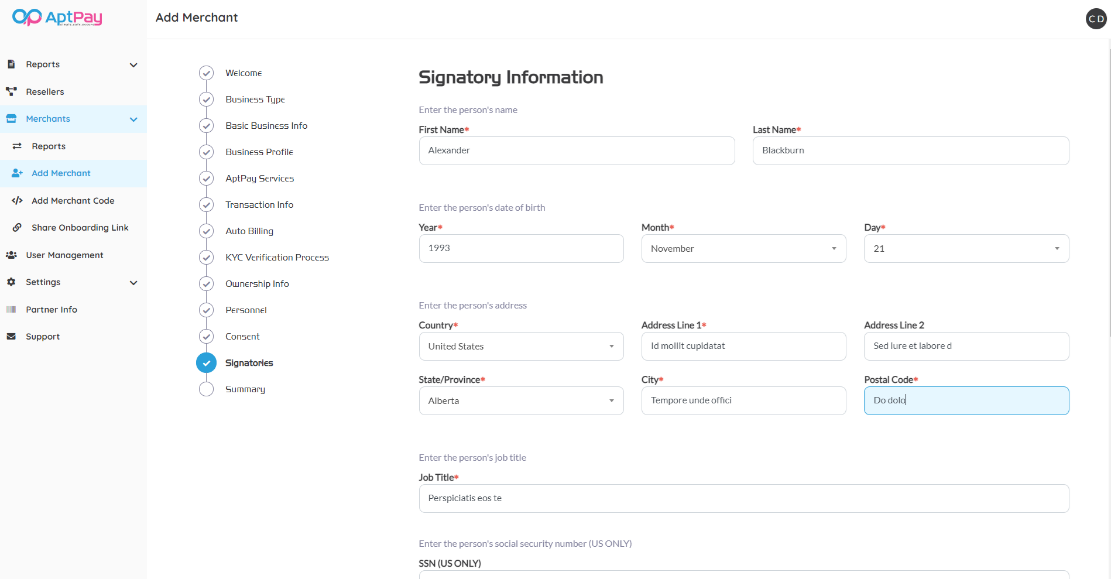Click the Settings gear icon
Image resolution: width=1111 pixels, height=579 pixels.
tap(12, 282)
